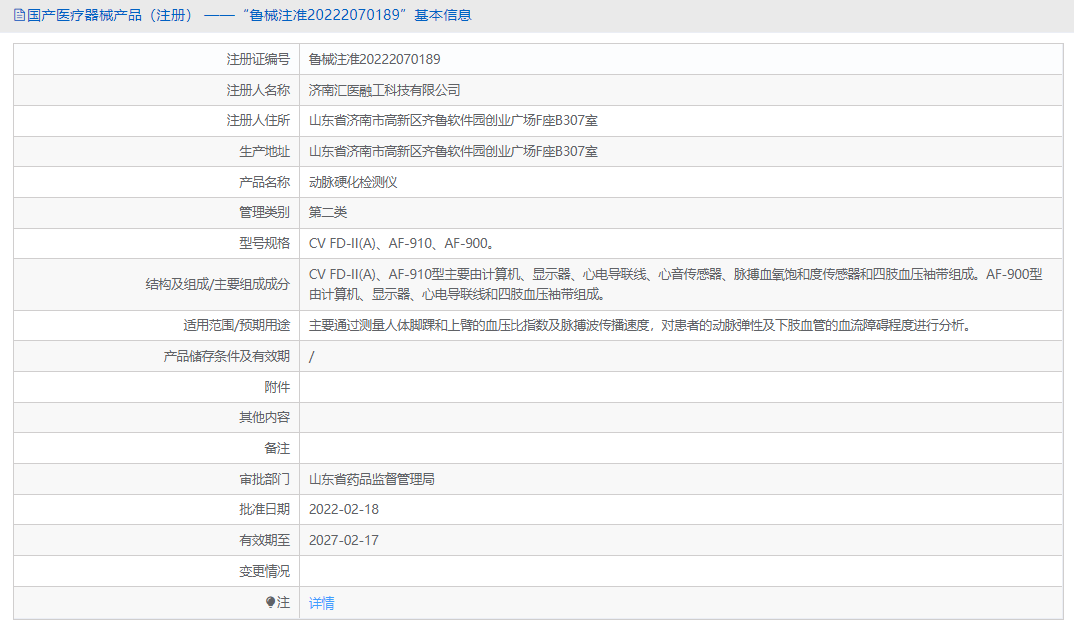Click the 注册人名称 row label
The image size is (1074, 628).
pyautogui.click(x=256, y=89)
